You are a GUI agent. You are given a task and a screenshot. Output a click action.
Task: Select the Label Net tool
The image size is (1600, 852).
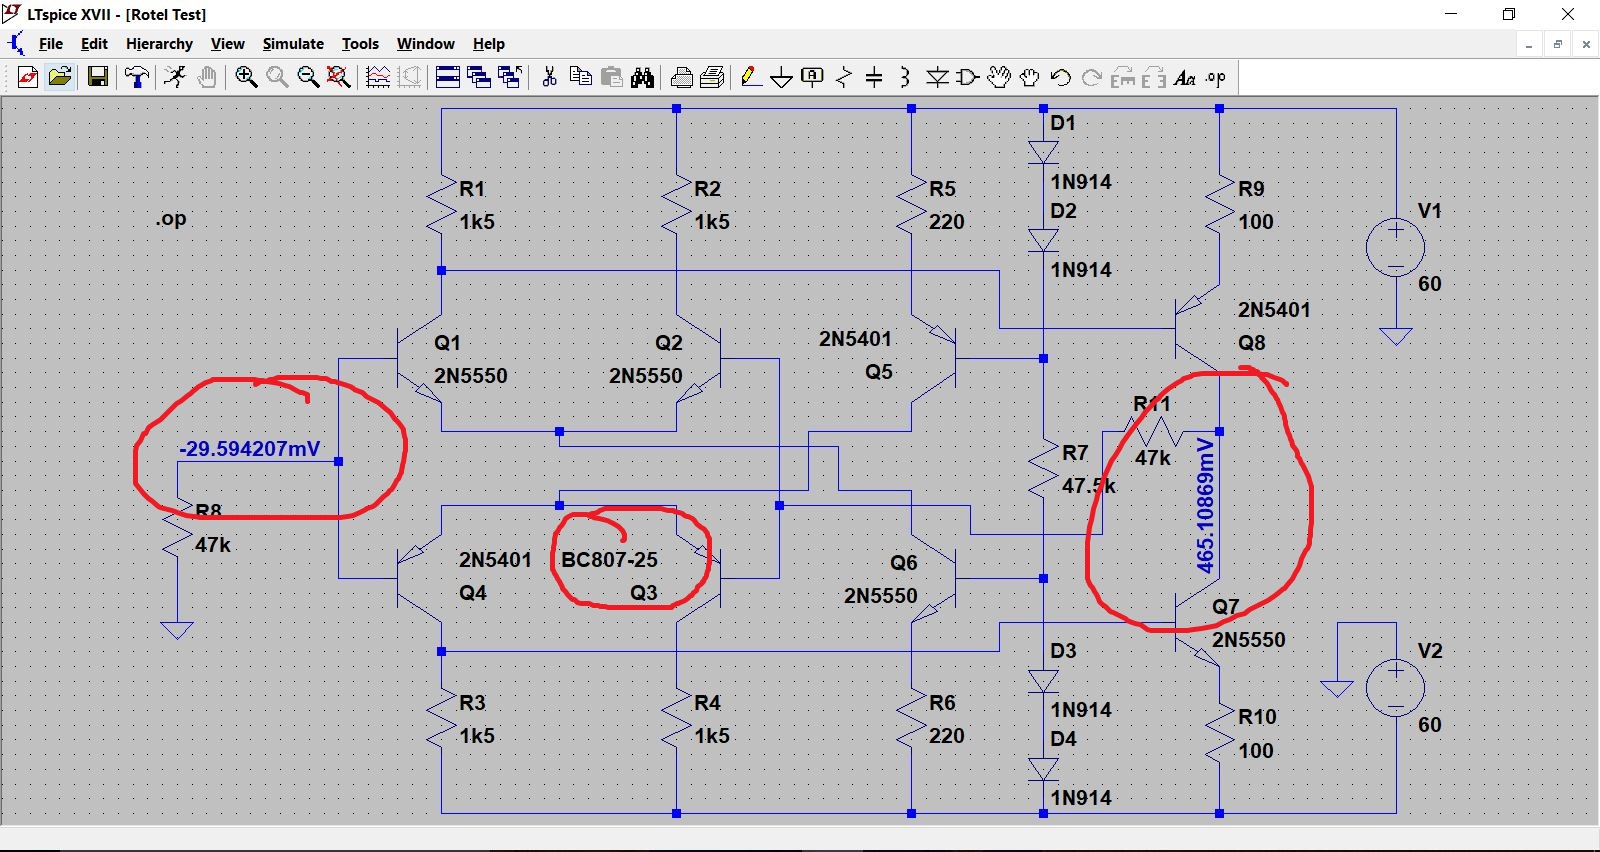[x=813, y=77]
